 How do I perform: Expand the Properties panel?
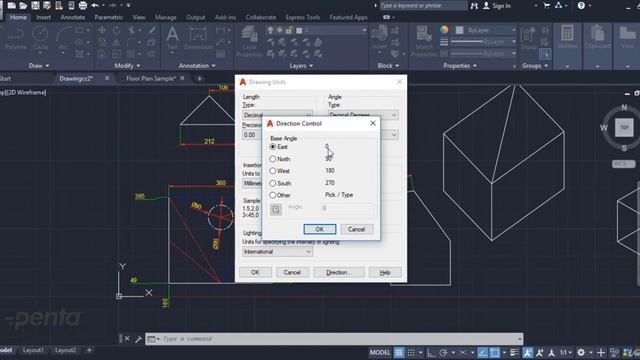(460, 66)
